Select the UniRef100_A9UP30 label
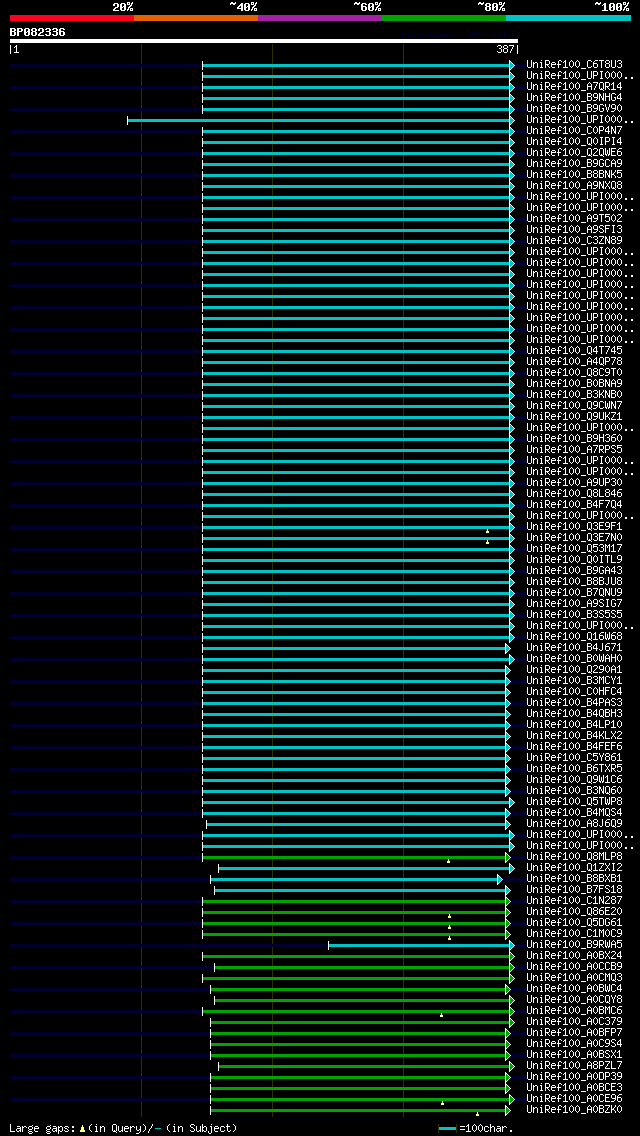The width and height of the screenshot is (640, 1136). click(574, 483)
